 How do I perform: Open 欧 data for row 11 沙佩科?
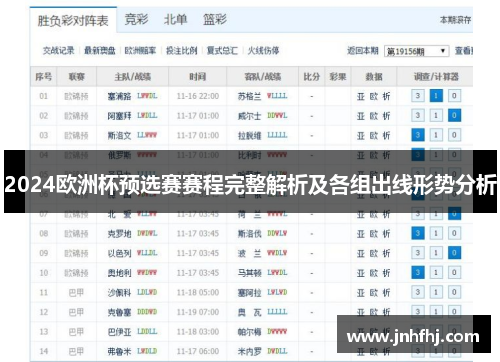tap(374, 293)
